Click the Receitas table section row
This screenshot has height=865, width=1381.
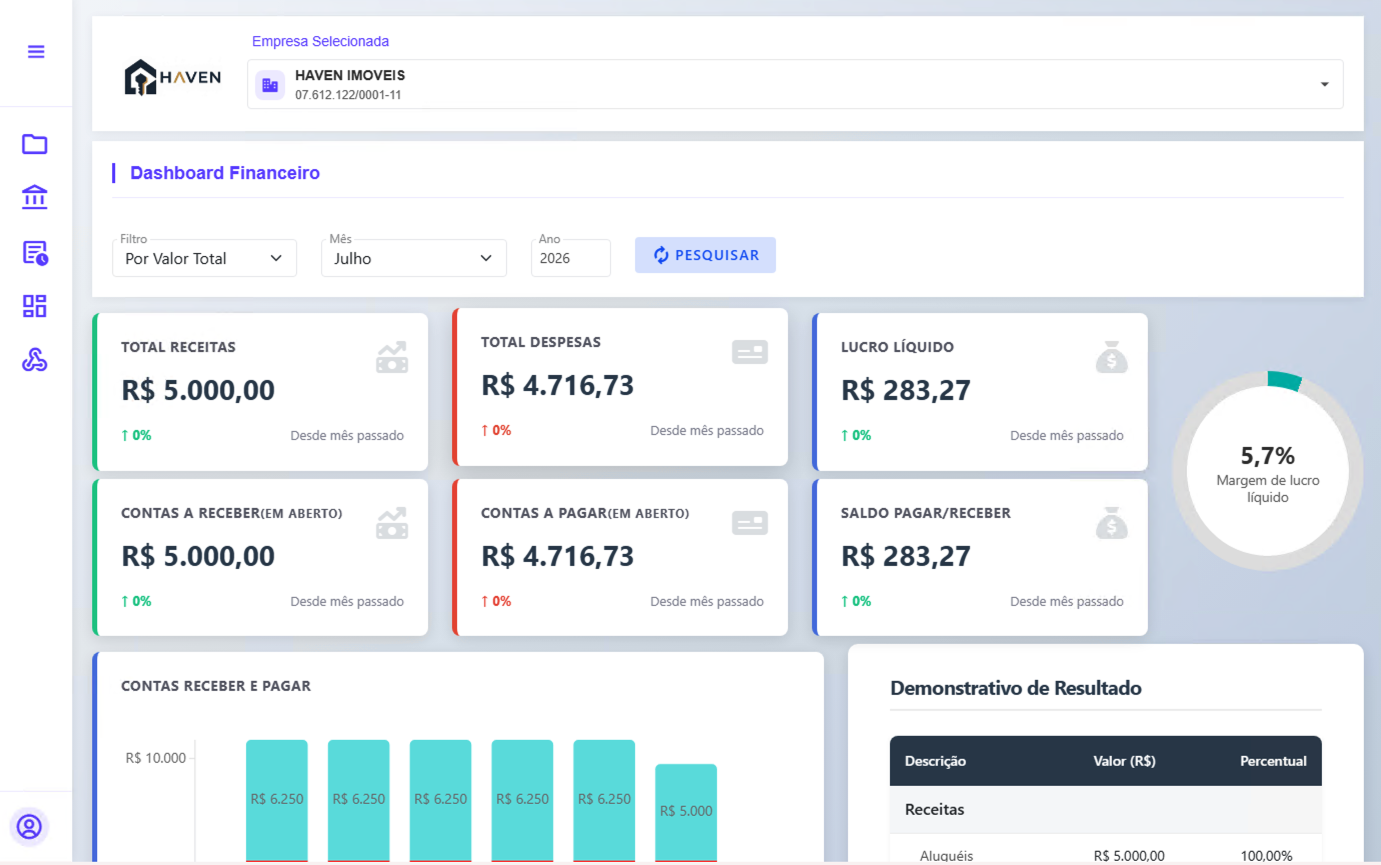[1106, 810]
